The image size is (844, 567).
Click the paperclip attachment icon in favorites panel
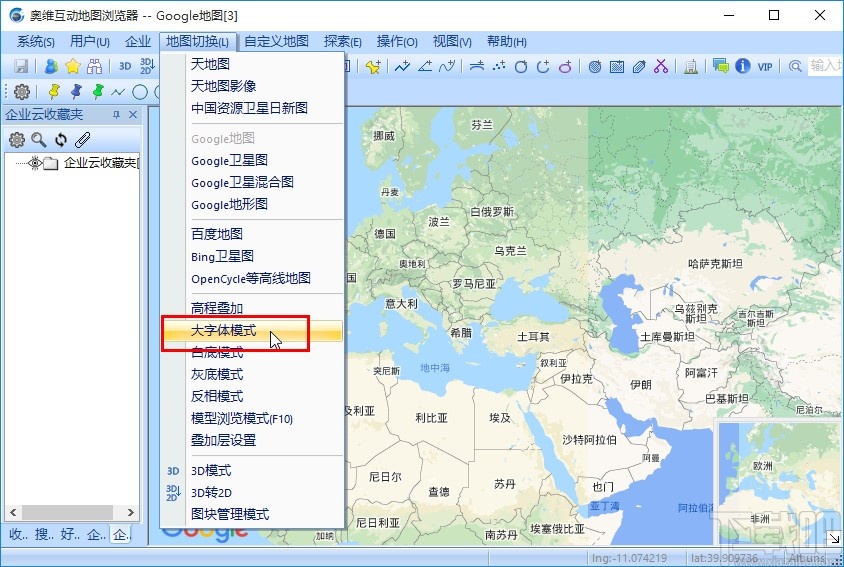[x=82, y=140]
